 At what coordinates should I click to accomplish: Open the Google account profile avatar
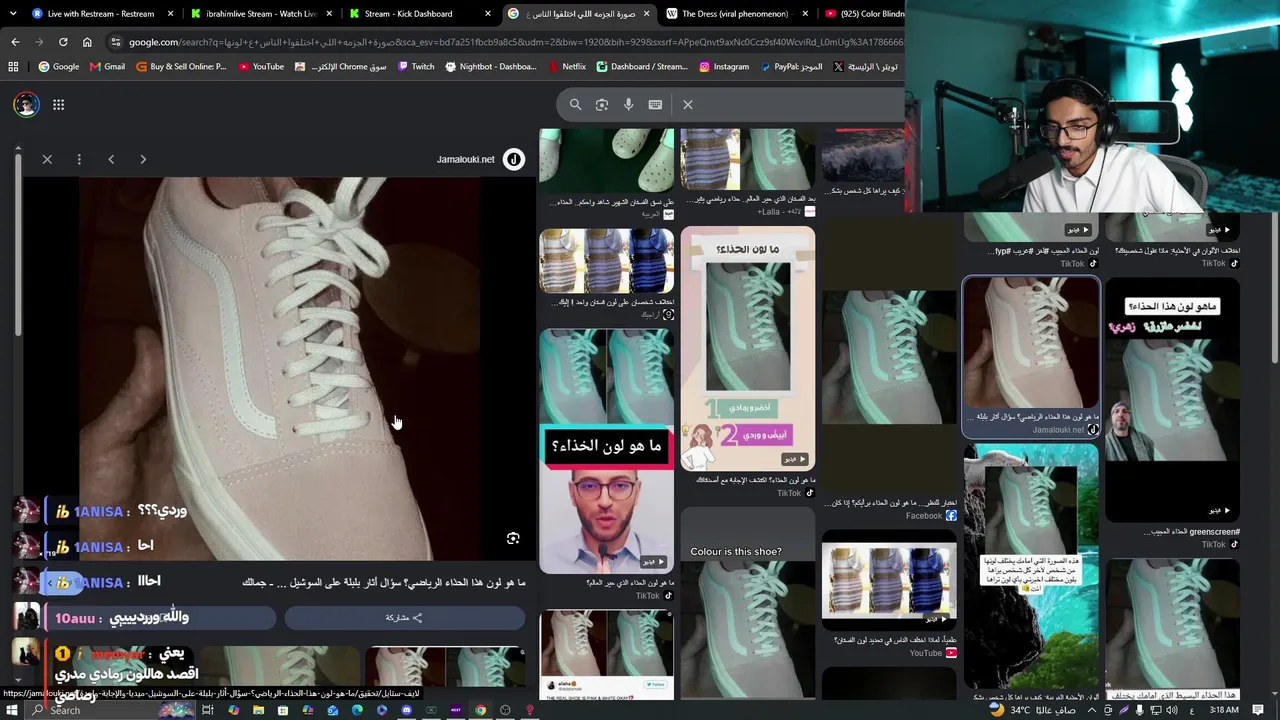(x=26, y=104)
